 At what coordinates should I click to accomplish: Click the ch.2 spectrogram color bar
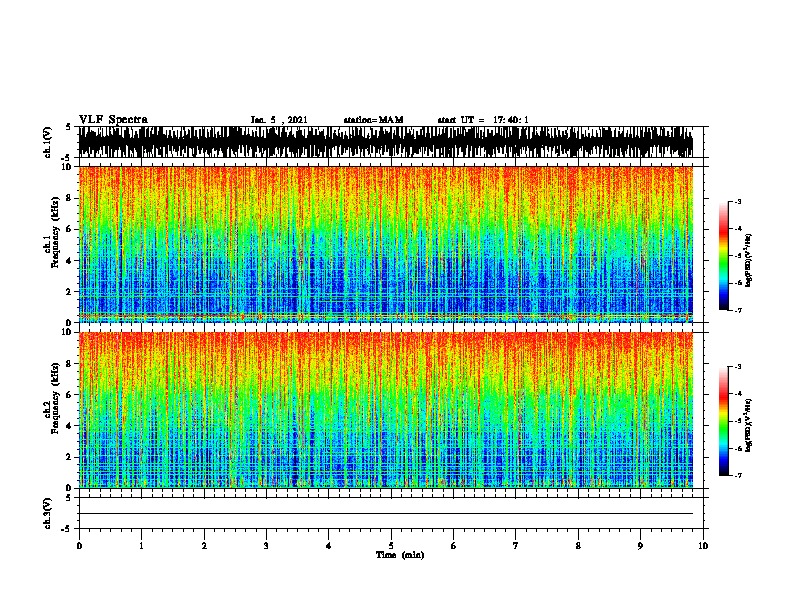[724, 421]
